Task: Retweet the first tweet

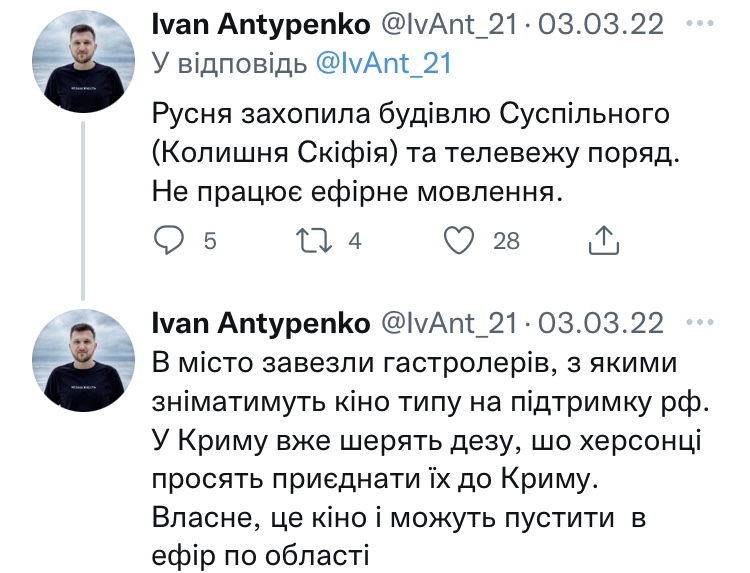Action: tap(316, 240)
